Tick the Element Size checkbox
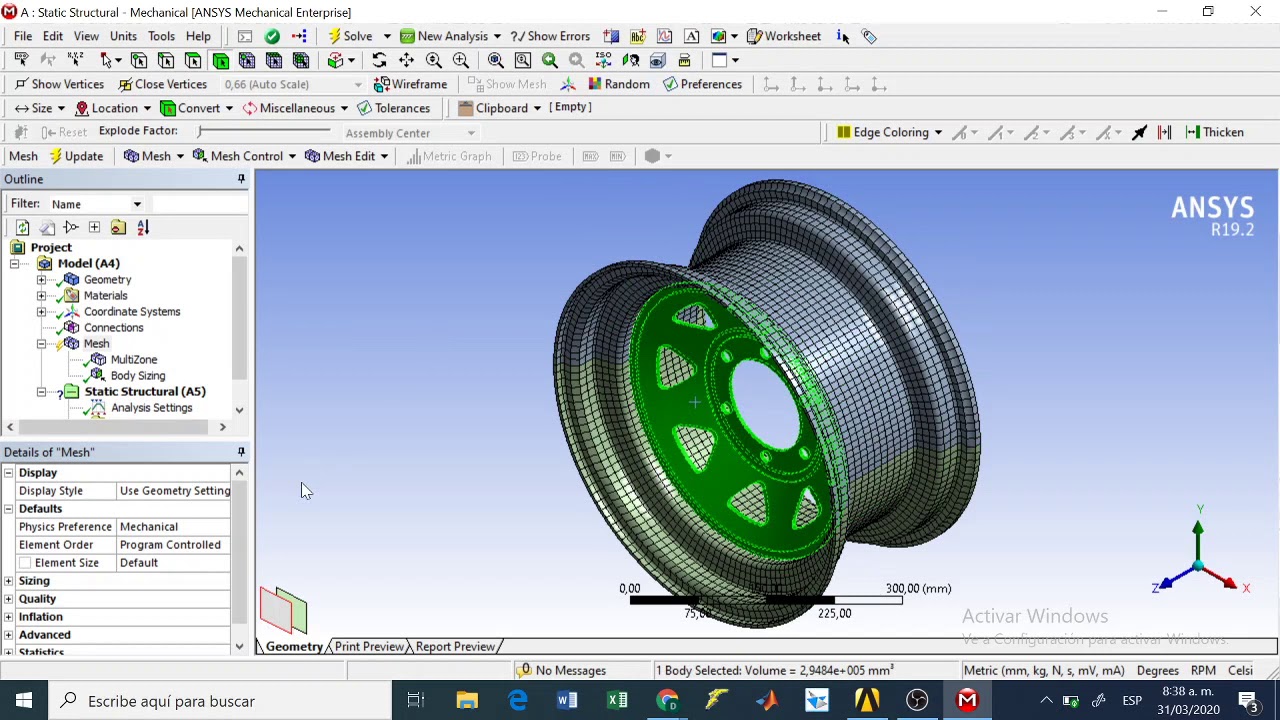 click(x=25, y=563)
